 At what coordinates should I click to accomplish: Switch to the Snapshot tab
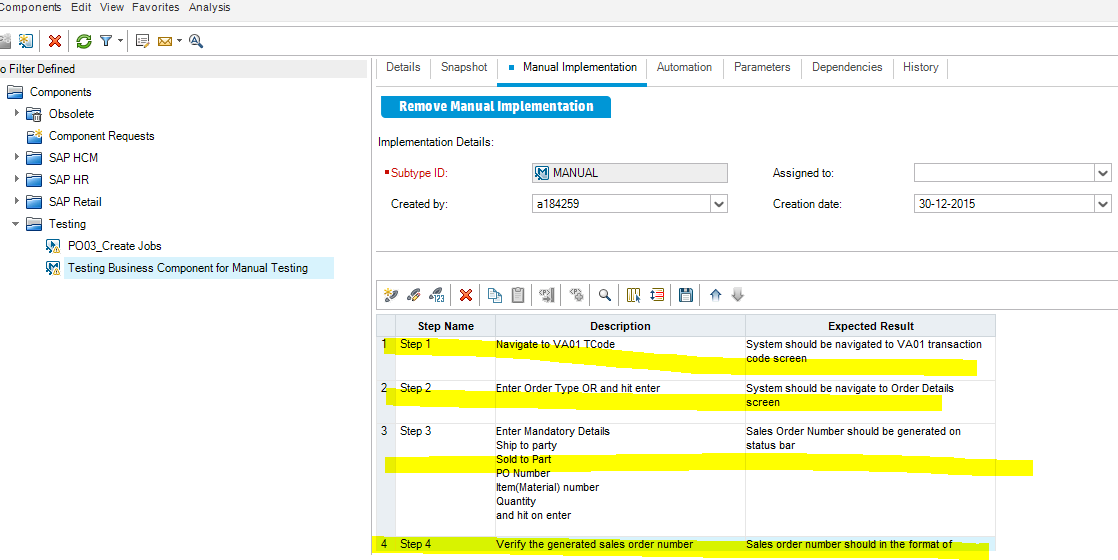tap(464, 67)
